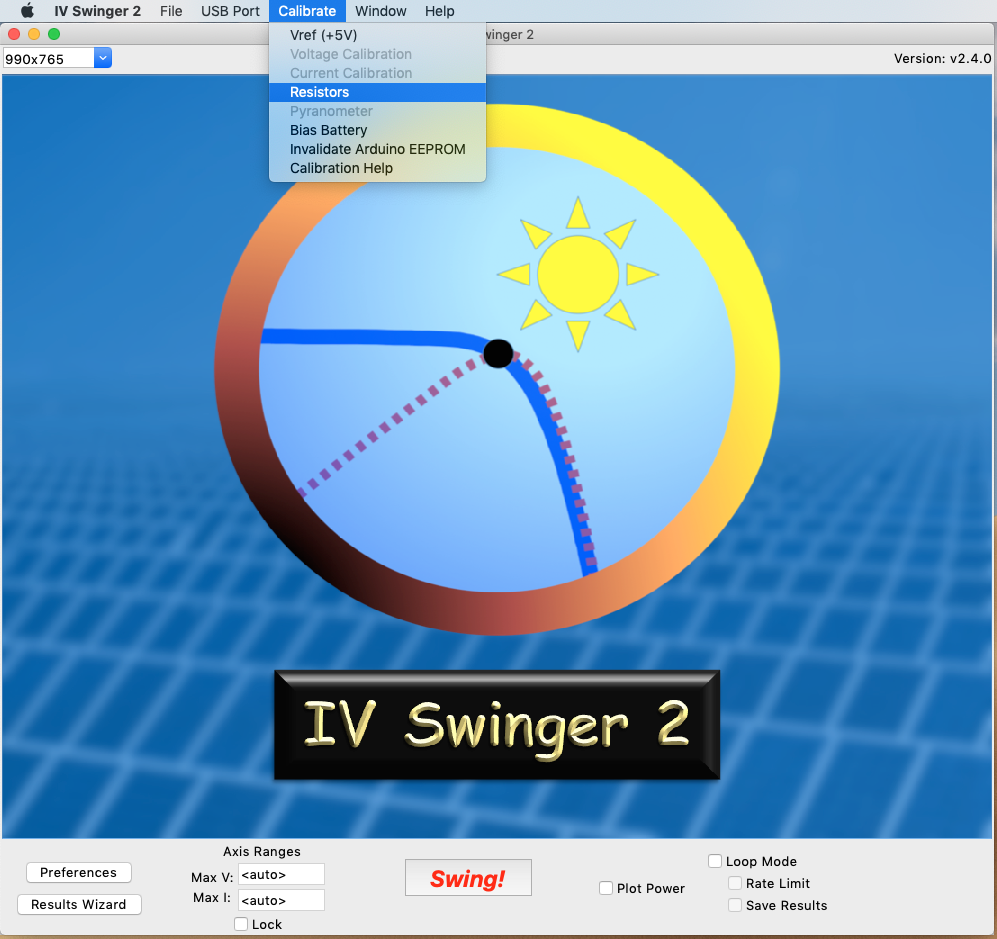Screen dimensions: 997x939
Task: Click the IV Swinger 2 splash image
Action: coord(497,456)
